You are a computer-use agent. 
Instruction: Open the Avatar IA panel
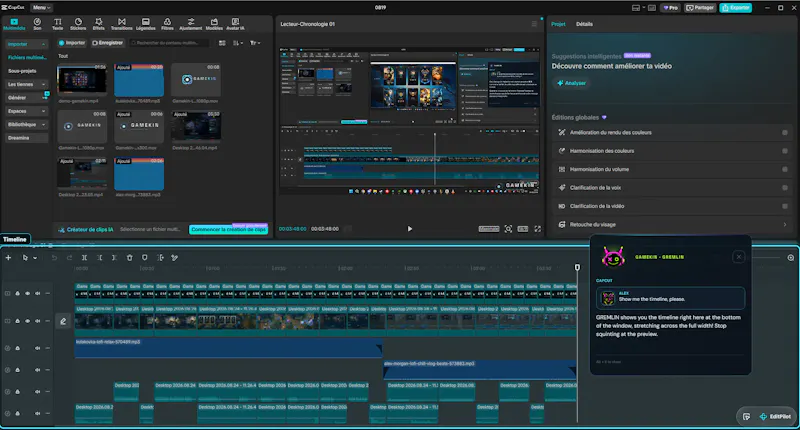pyautogui.click(x=235, y=23)
